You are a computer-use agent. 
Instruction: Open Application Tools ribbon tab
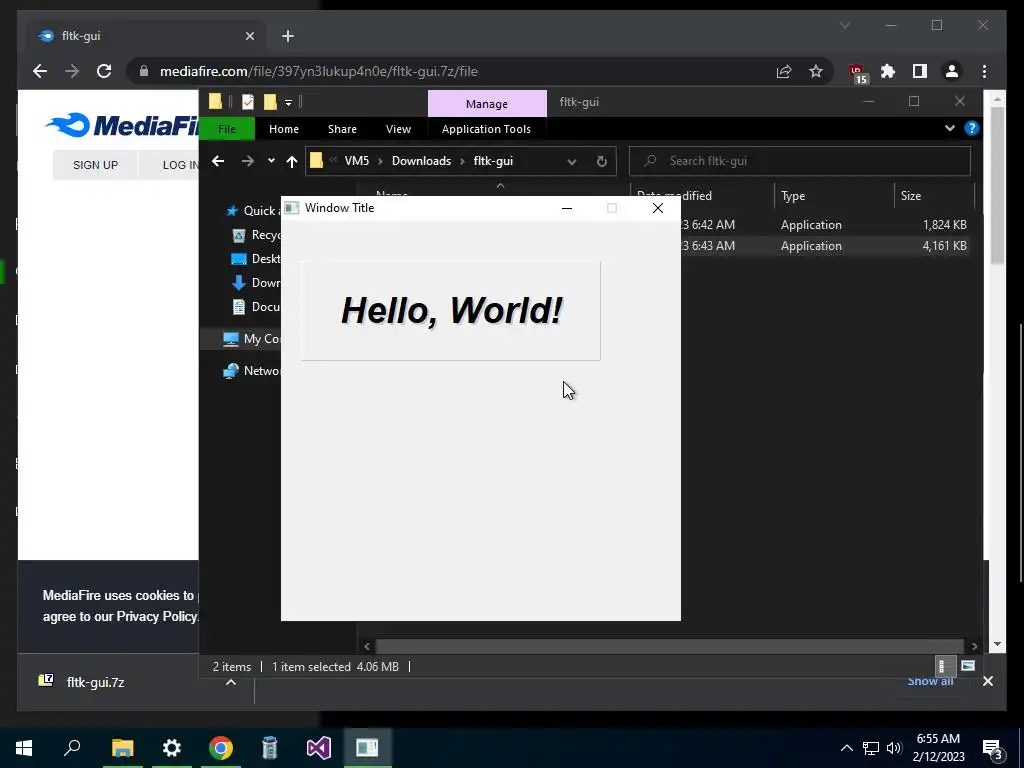click(486, 129)
